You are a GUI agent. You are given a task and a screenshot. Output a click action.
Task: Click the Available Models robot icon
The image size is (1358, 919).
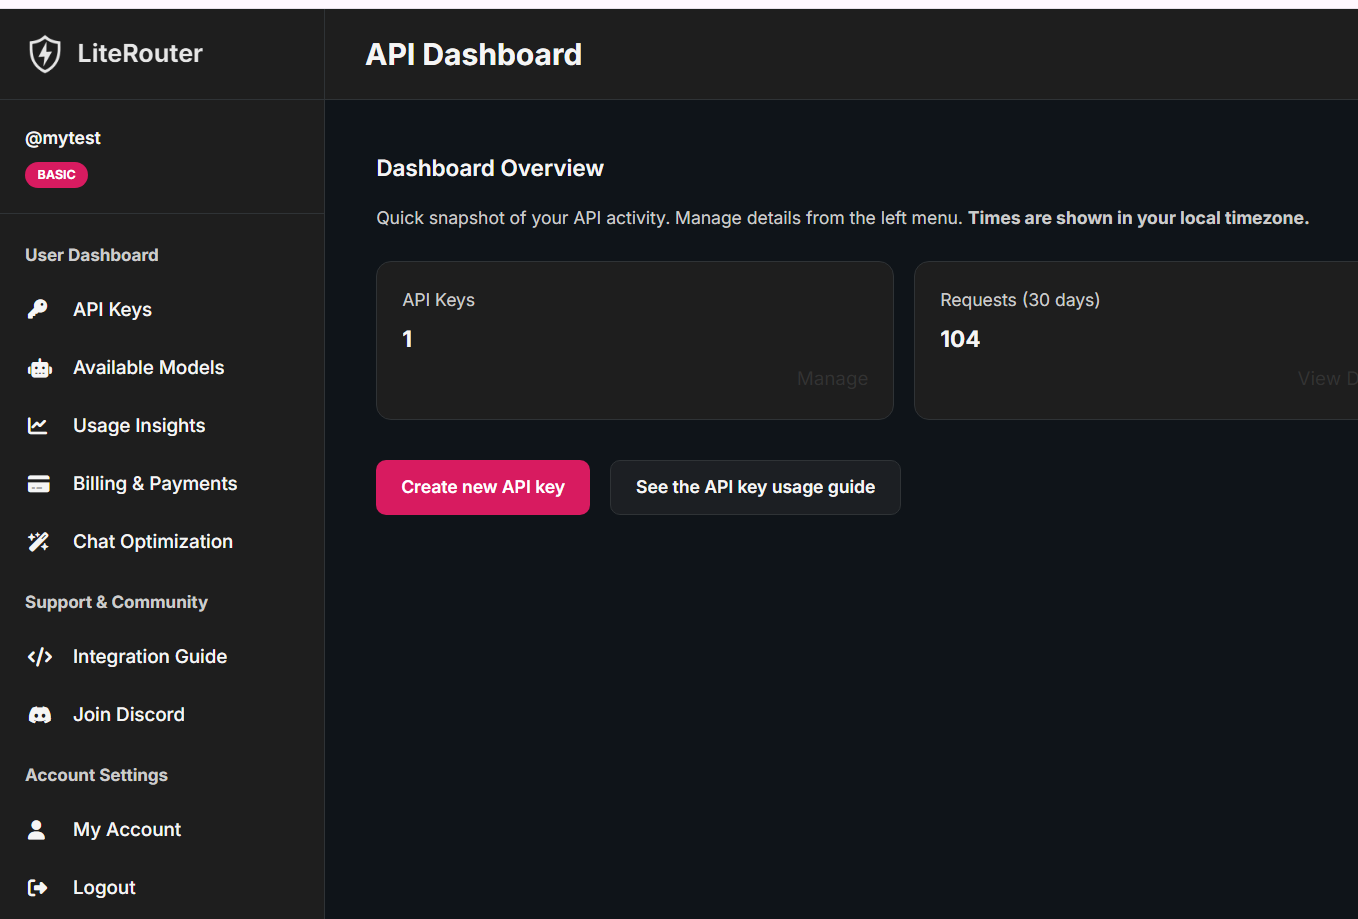tap(38, 367)
